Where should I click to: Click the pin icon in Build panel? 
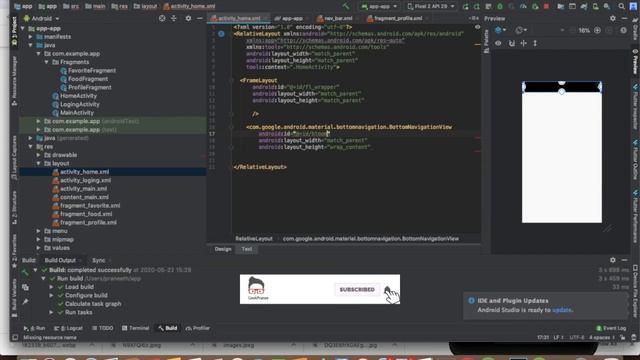point(25,302)
